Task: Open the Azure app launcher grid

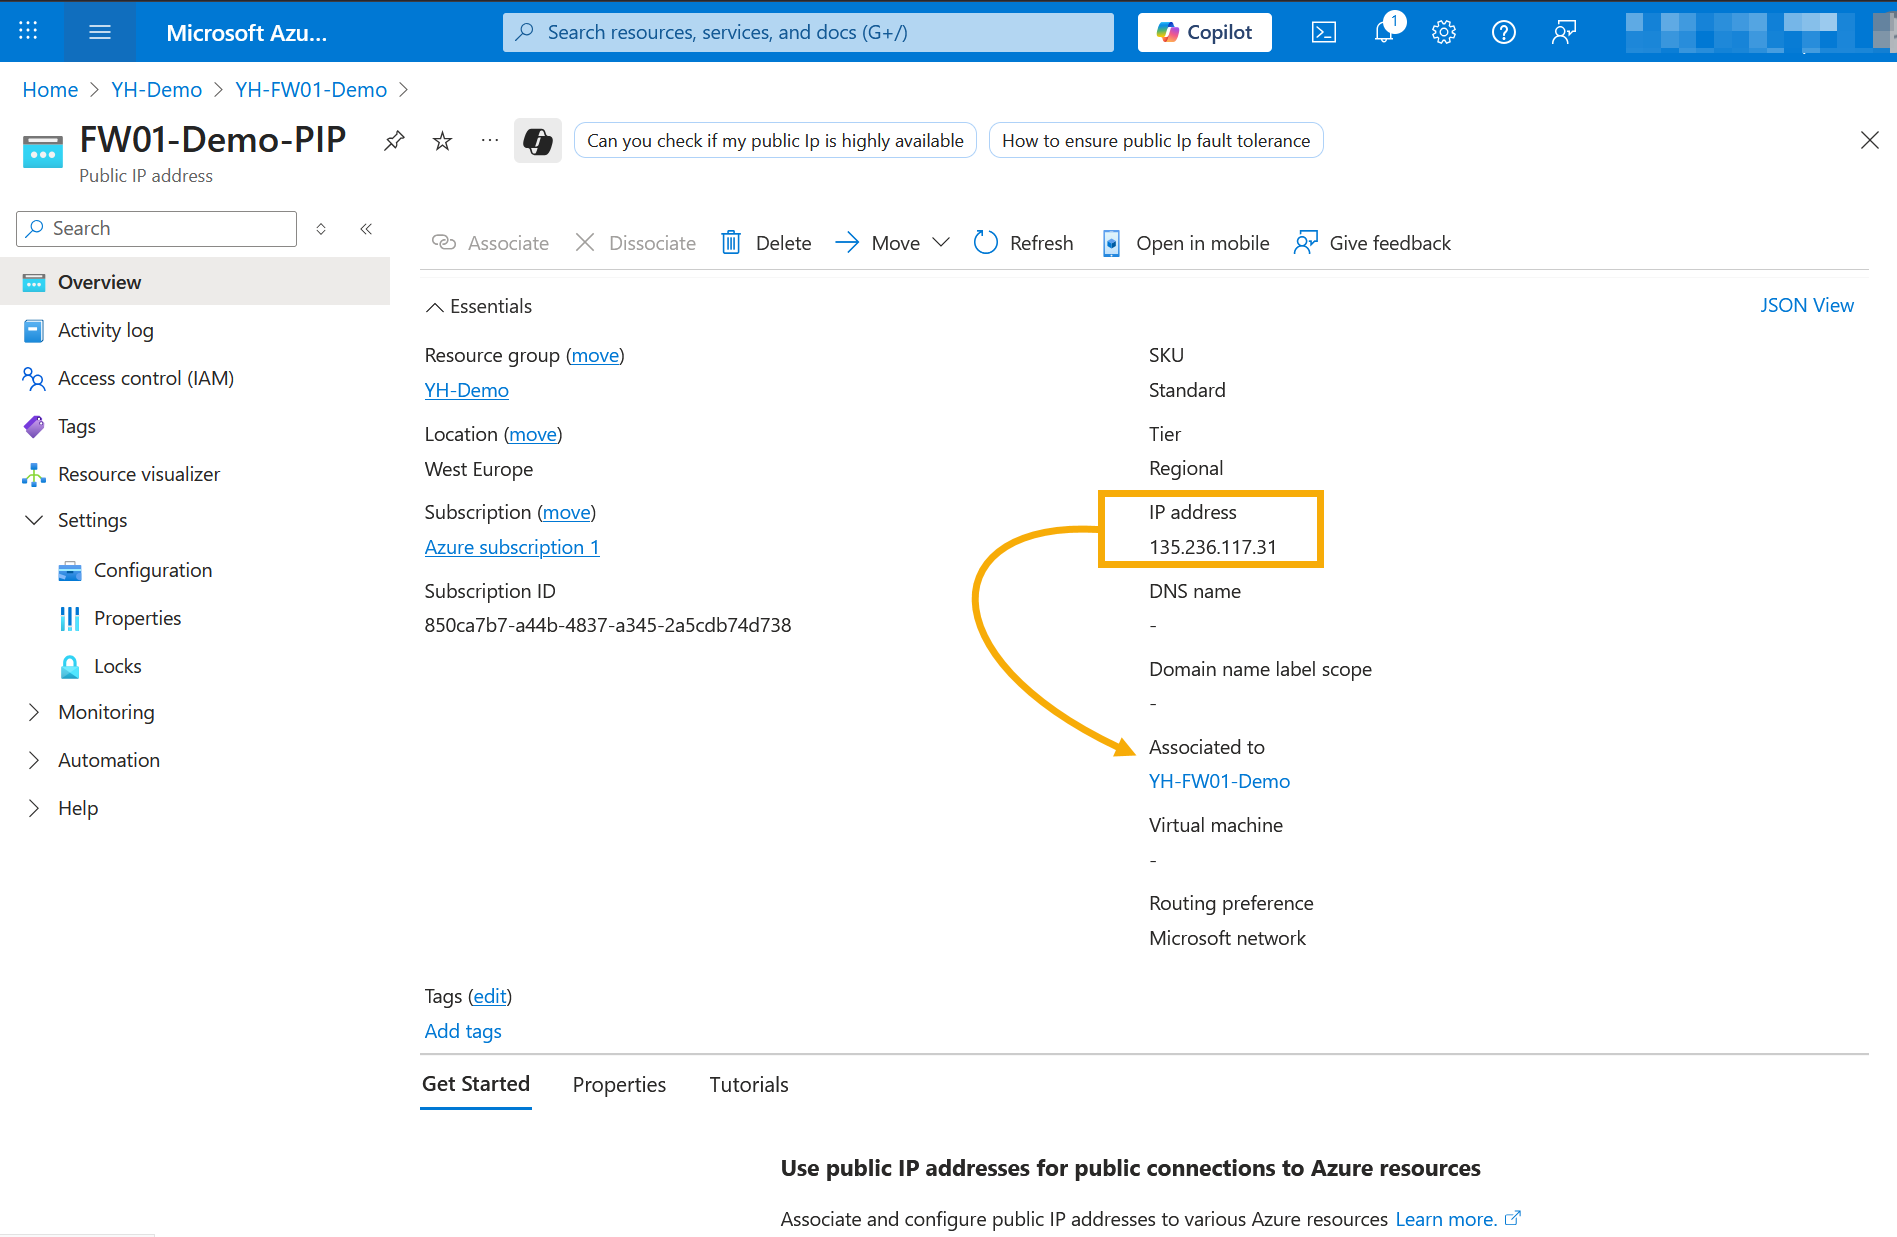Action: [x=28, y=31]
